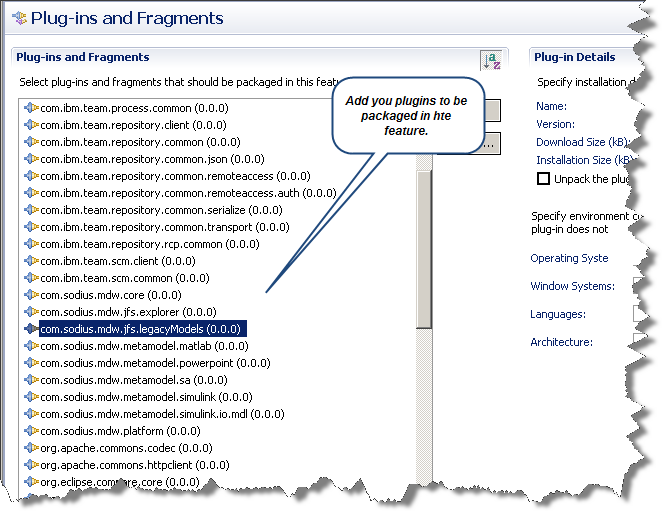The height and width of the screenshot is (511, 662).
Task: Select com.ibm.team.repository.common.remoteaccess (0.0.0) entry
Action: [x=175, y=176]
